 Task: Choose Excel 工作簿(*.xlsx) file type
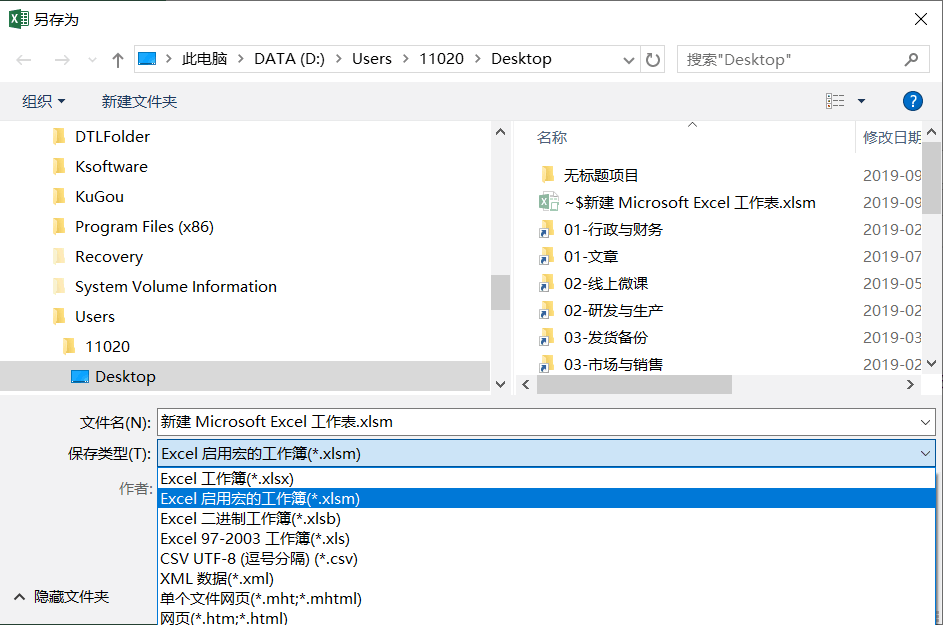coord(546,479)
